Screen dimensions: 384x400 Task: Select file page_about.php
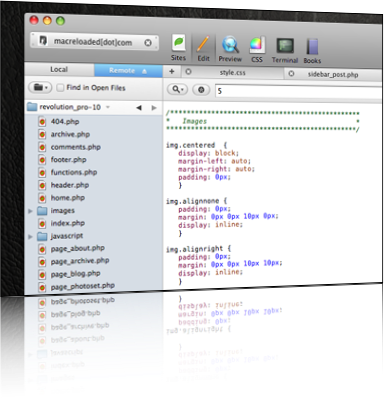(77, 248)
